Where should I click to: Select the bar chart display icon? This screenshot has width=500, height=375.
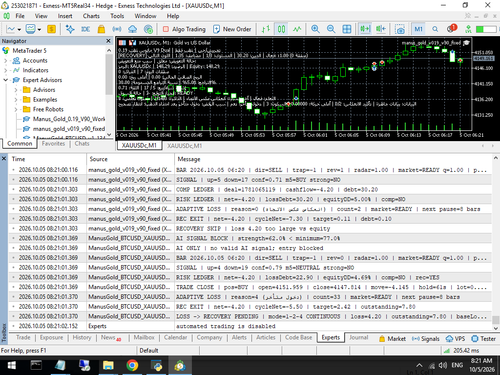[266, 29]
